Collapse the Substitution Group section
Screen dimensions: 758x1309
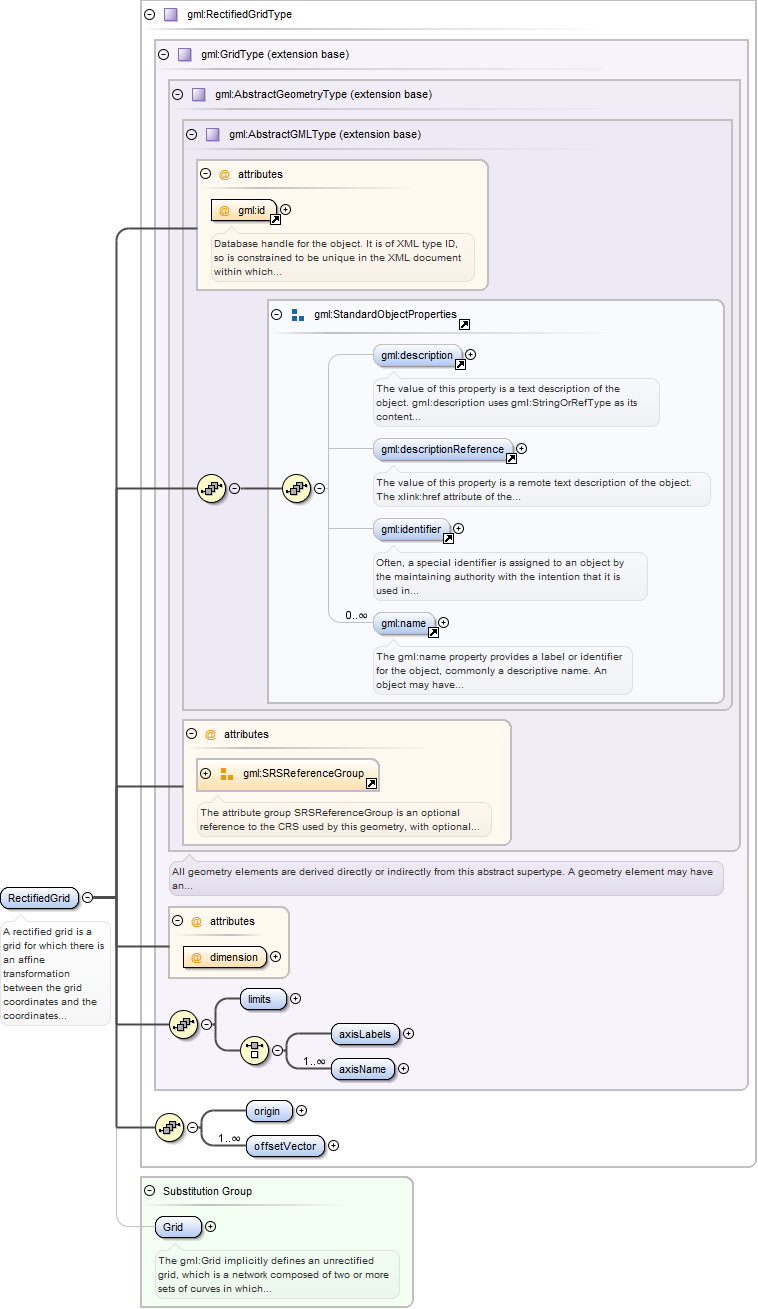coord(150,1191)
